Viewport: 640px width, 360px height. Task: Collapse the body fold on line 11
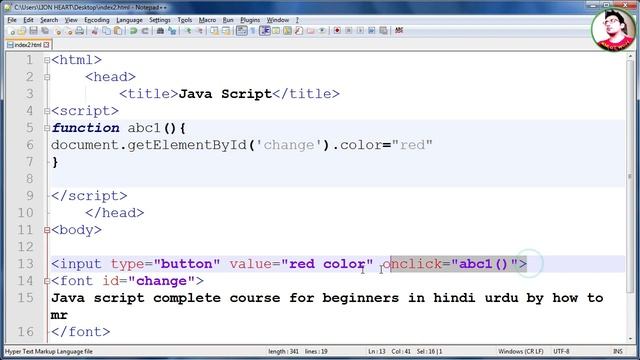(47, 230)
